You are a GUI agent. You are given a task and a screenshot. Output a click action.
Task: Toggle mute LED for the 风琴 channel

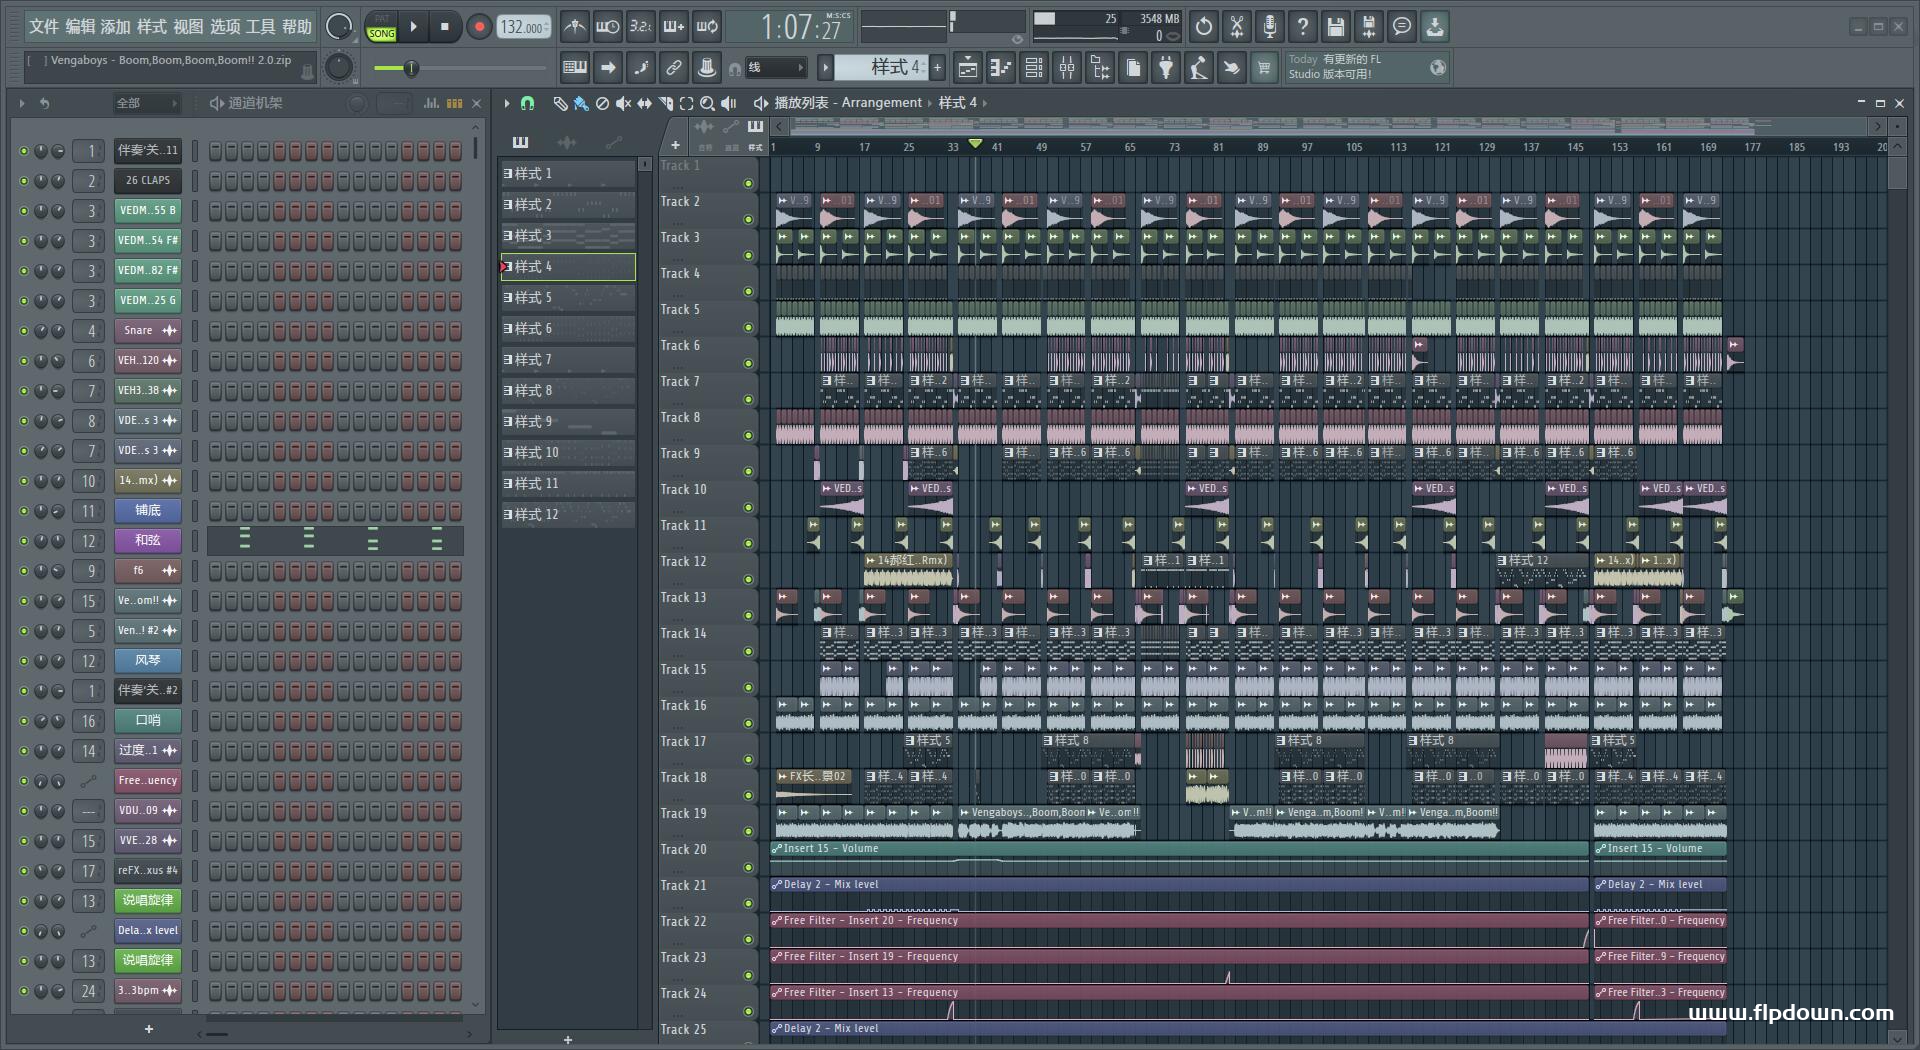[24, 661]
